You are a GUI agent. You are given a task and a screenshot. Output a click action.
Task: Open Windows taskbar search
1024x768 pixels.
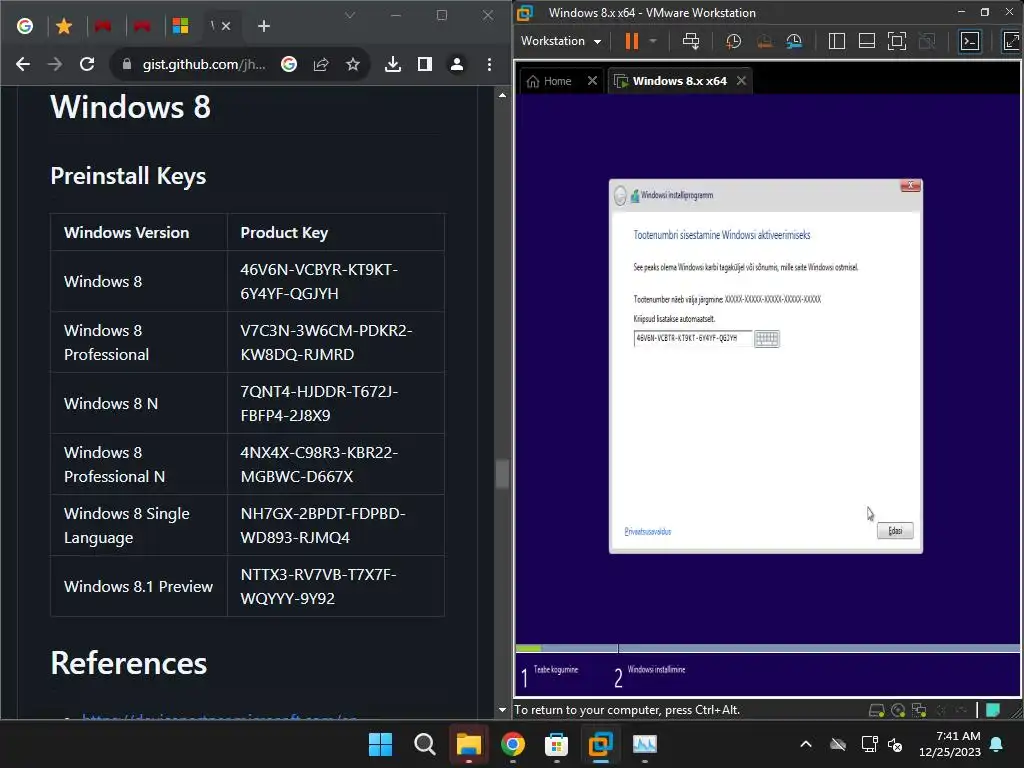pos(424,744)
